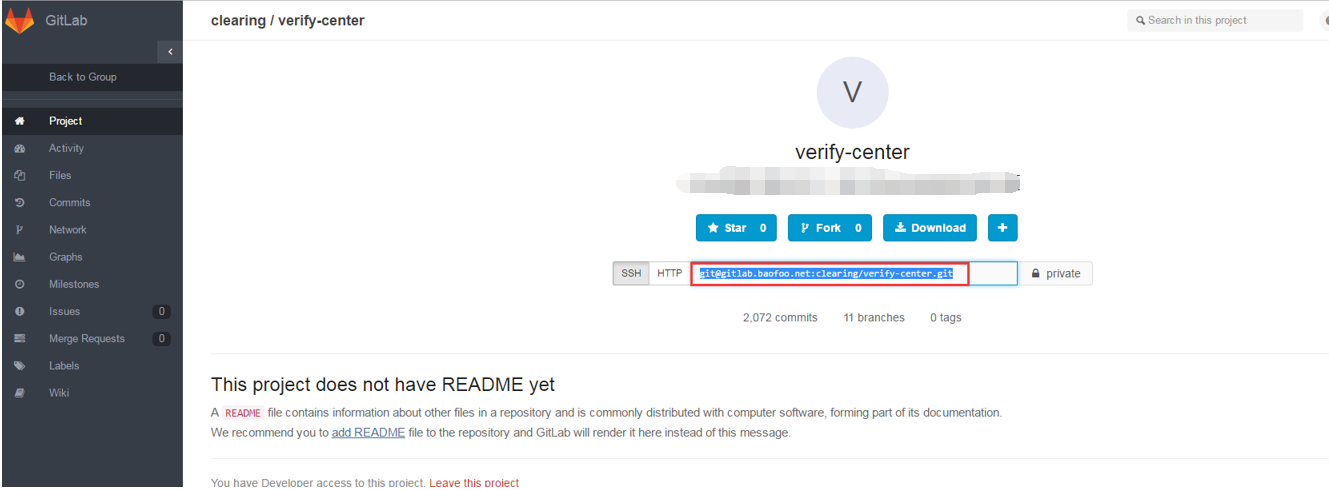Image resolution: width=1329 pixels, height=490 pixels.
Task: Click the Milestones clock icon
Action: click(x=19, y=285)
